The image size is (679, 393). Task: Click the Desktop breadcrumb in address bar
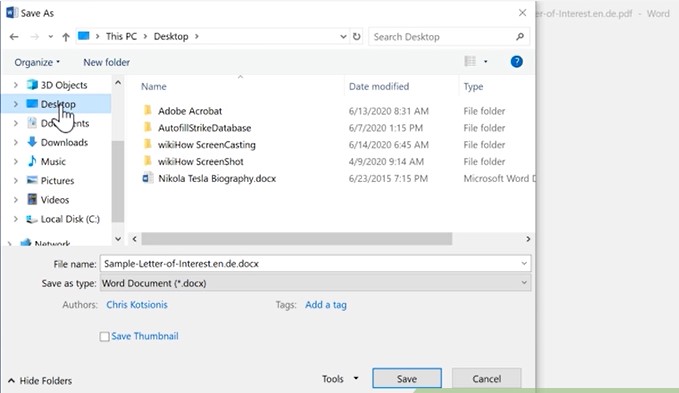point(171,36)
